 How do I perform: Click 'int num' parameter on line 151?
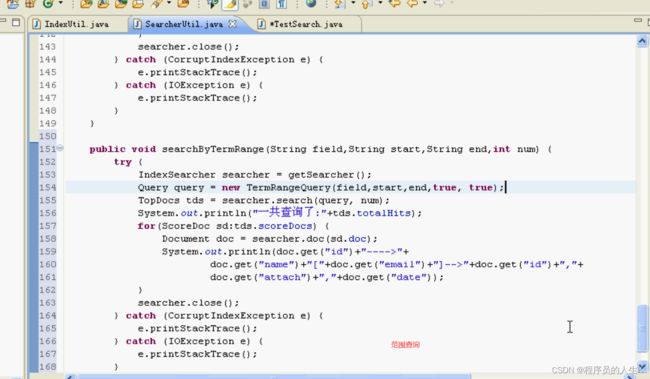pyautogui.click(x=515, y=149)
